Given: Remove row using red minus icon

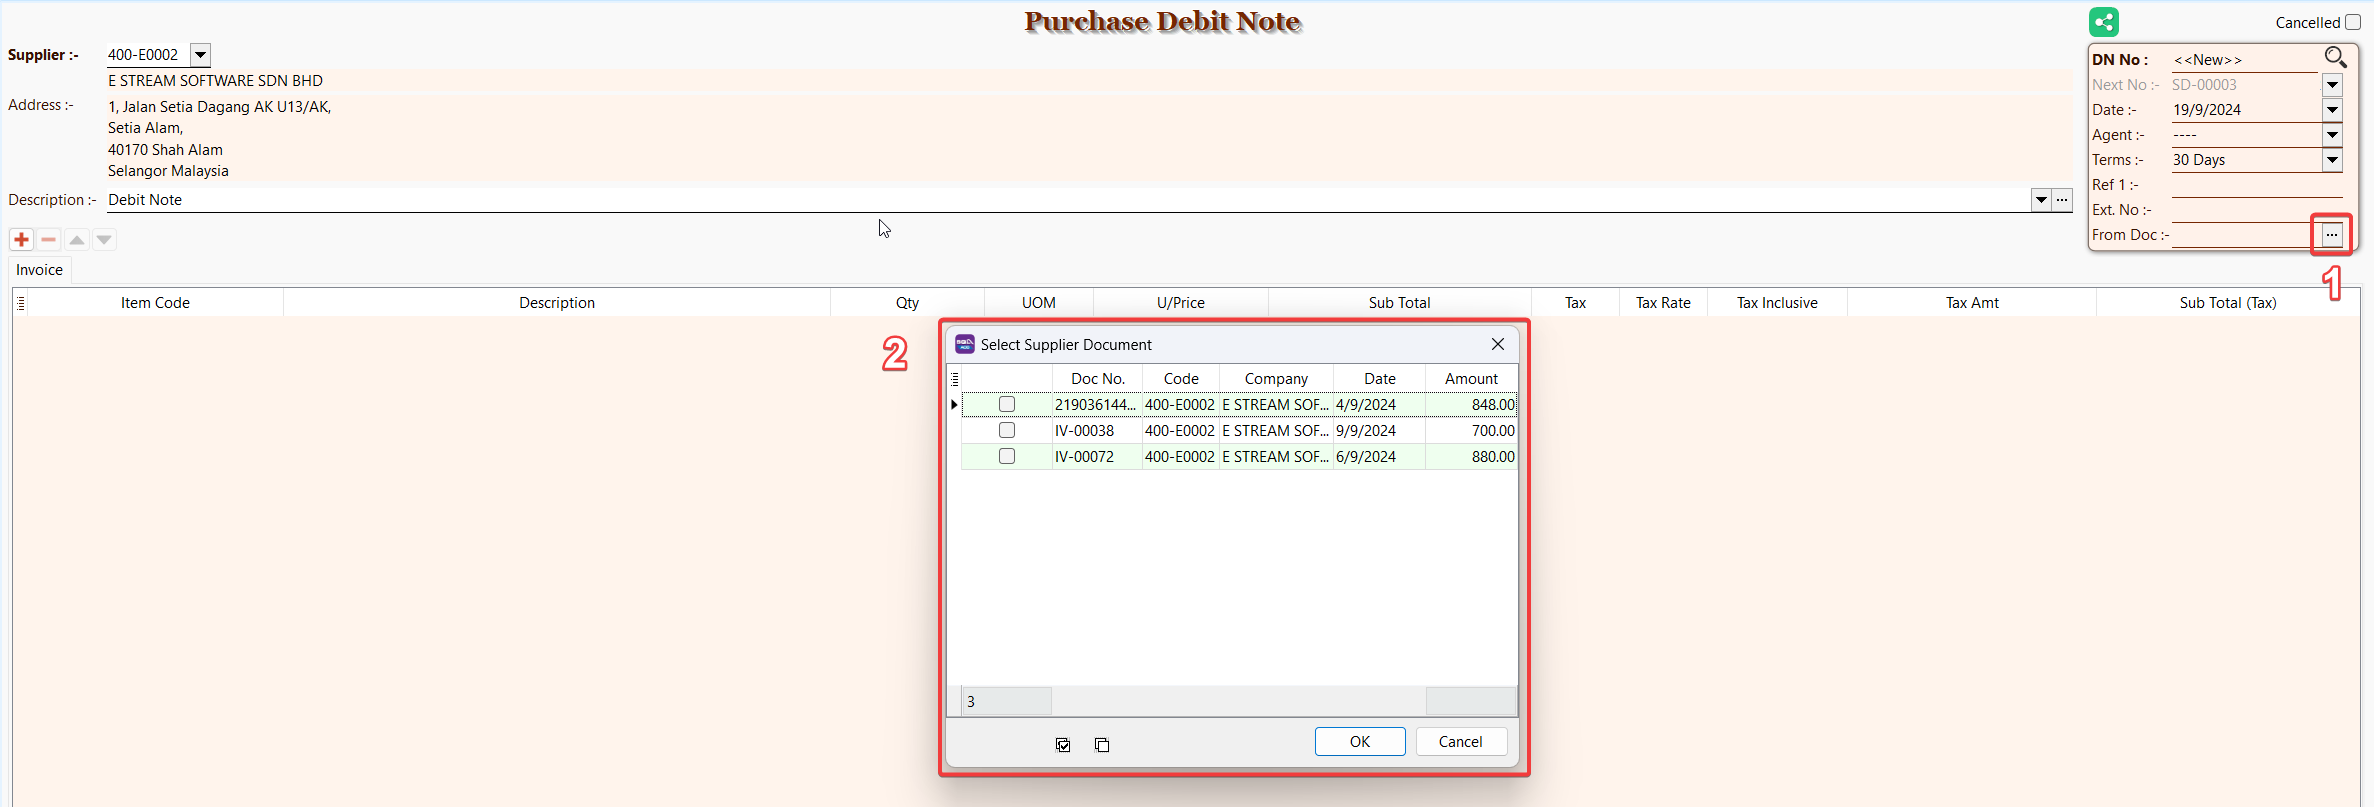Looking at the screenshot, I should tap(48, 240).
